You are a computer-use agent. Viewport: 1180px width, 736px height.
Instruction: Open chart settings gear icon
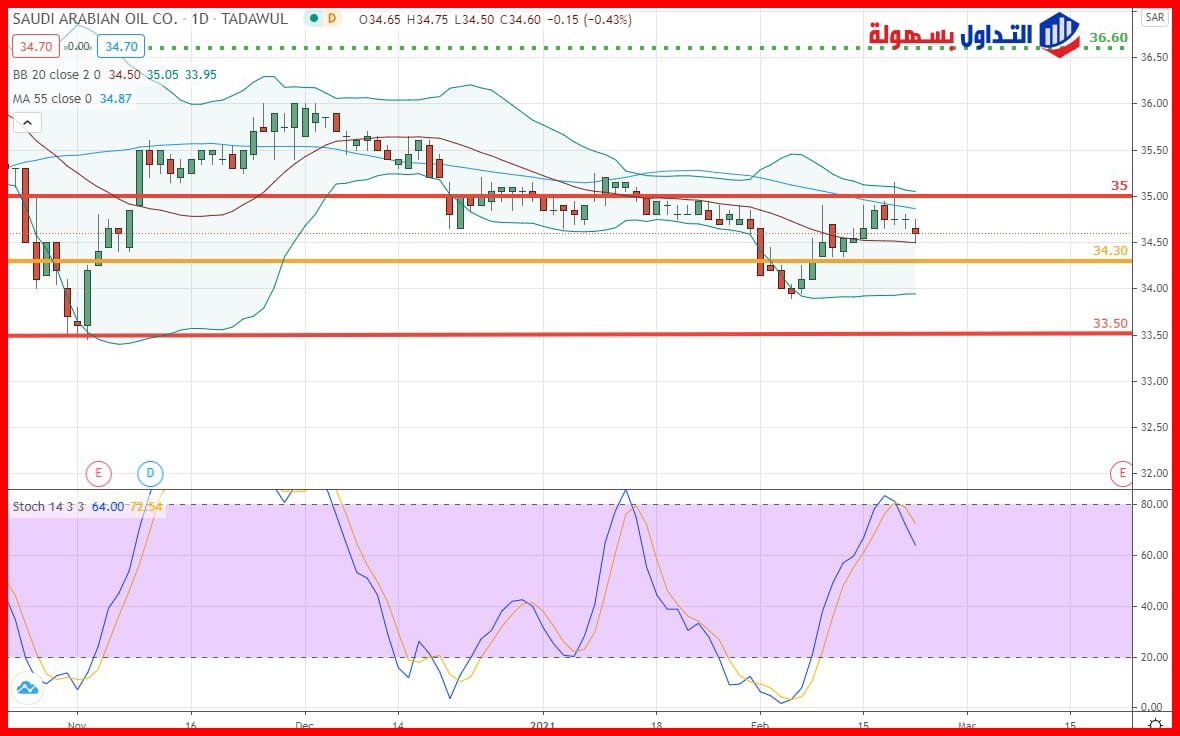pos(1156,724)
